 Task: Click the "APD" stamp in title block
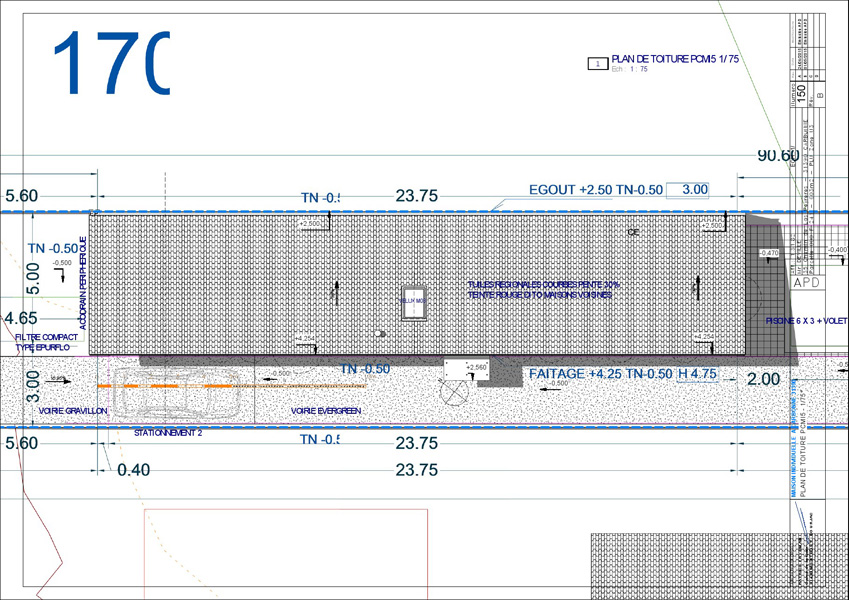click(807, 283)
